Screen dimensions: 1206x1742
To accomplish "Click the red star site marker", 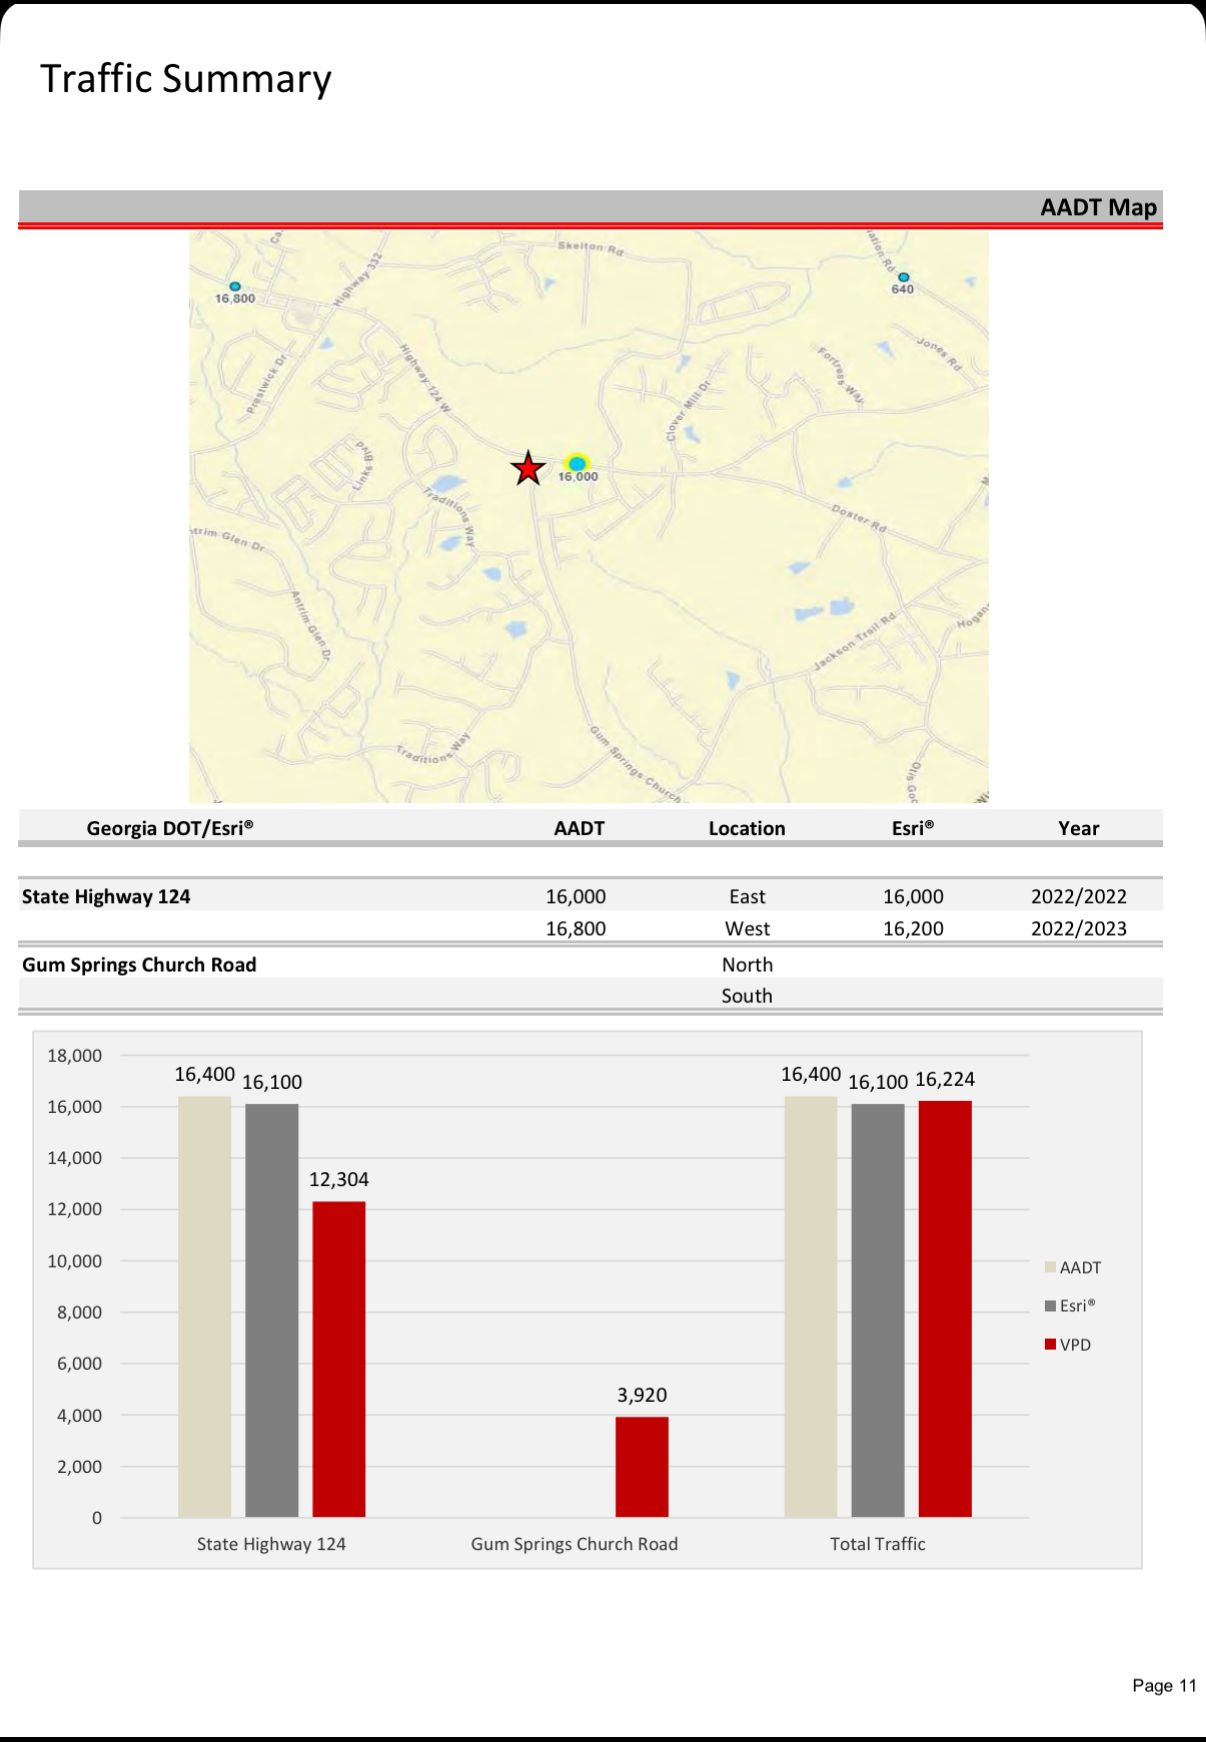I will coord(528,468).
